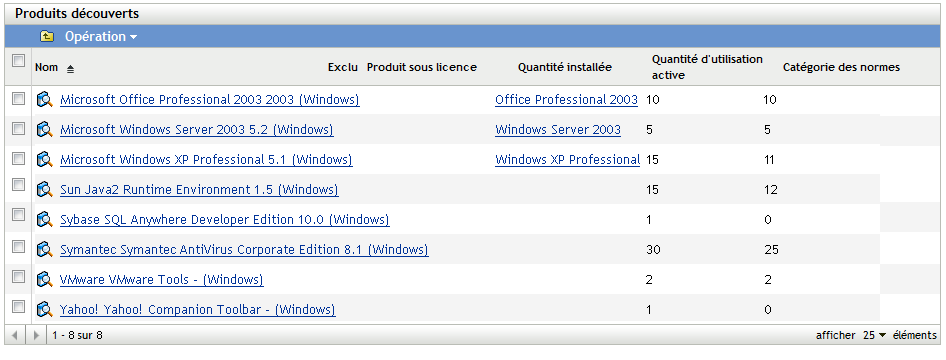Click active usage value 12 in Sun Java2 row

[x=770, y=190]
